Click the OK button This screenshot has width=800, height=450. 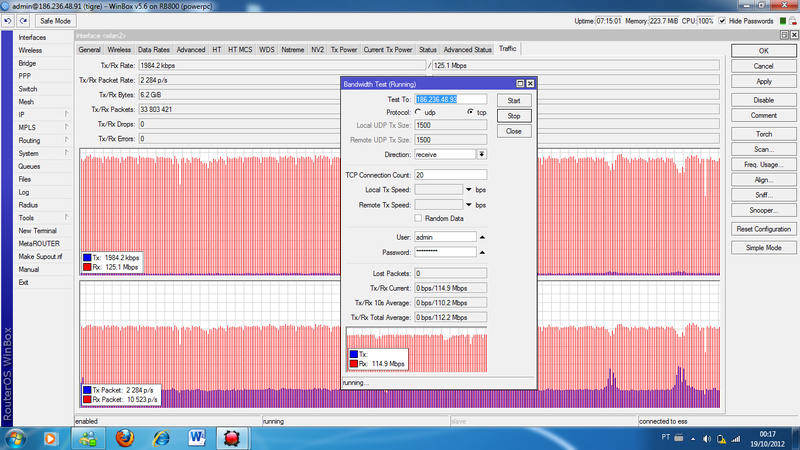point(763,51)
